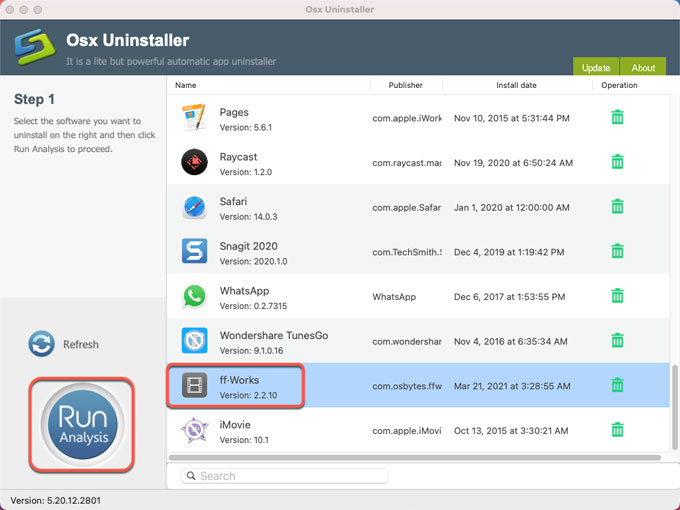Delete Pages using its trash icon

point(617,117)
